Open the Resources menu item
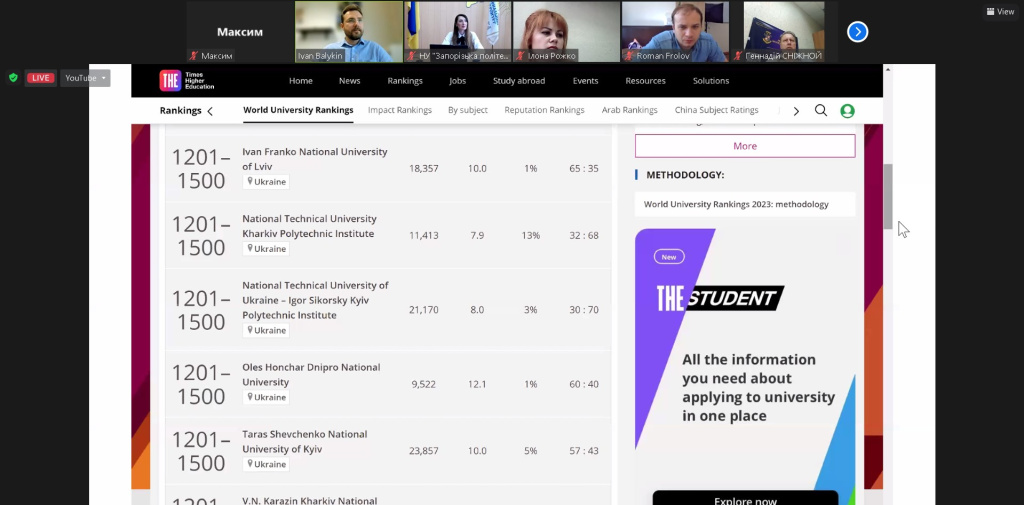This screenshot has width=1024, height=505. coord(645,81)
